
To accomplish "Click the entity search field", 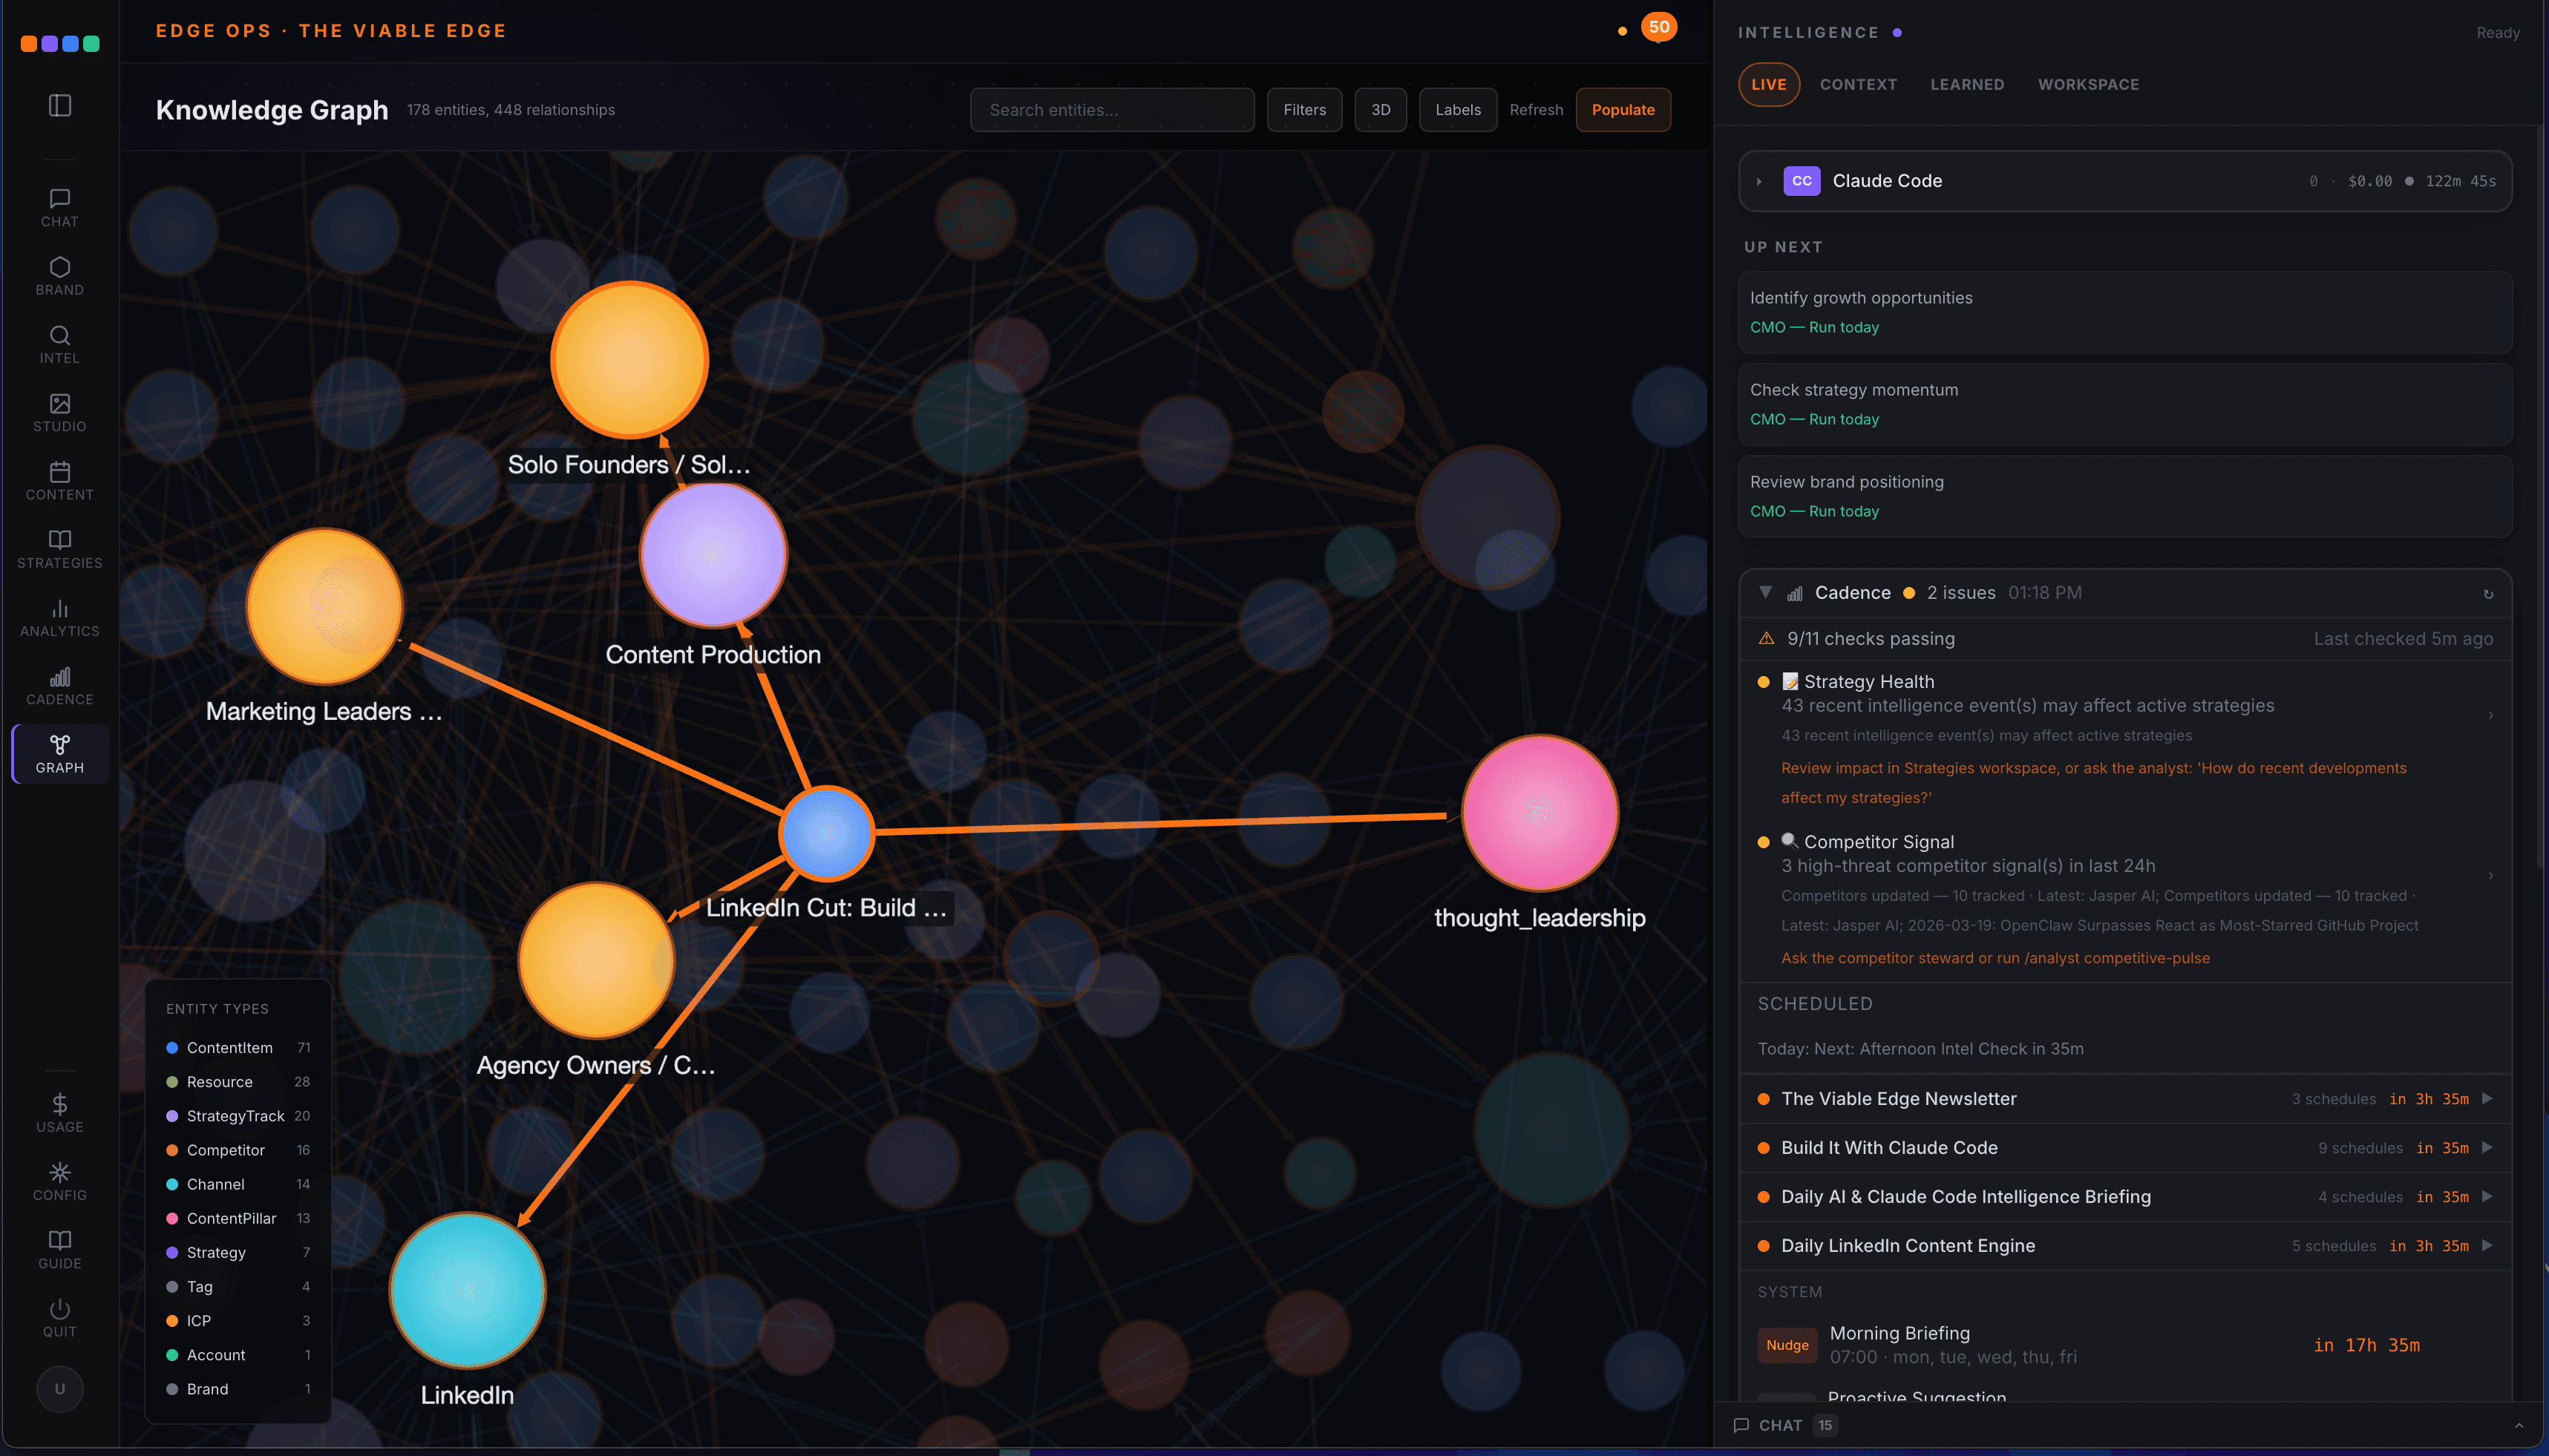I will click(1110, 109).
